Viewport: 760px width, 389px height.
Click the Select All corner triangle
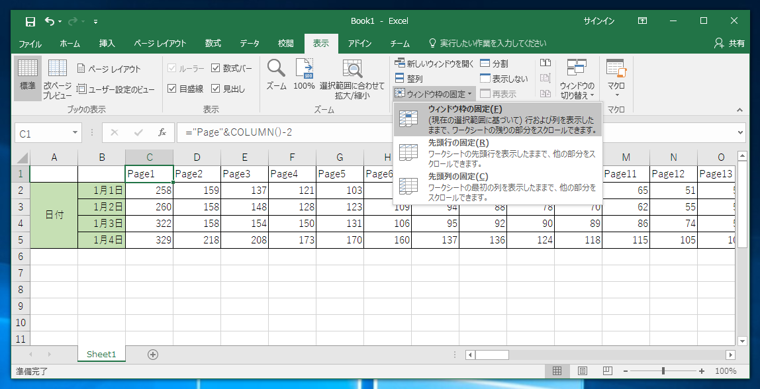coord(22,157)
